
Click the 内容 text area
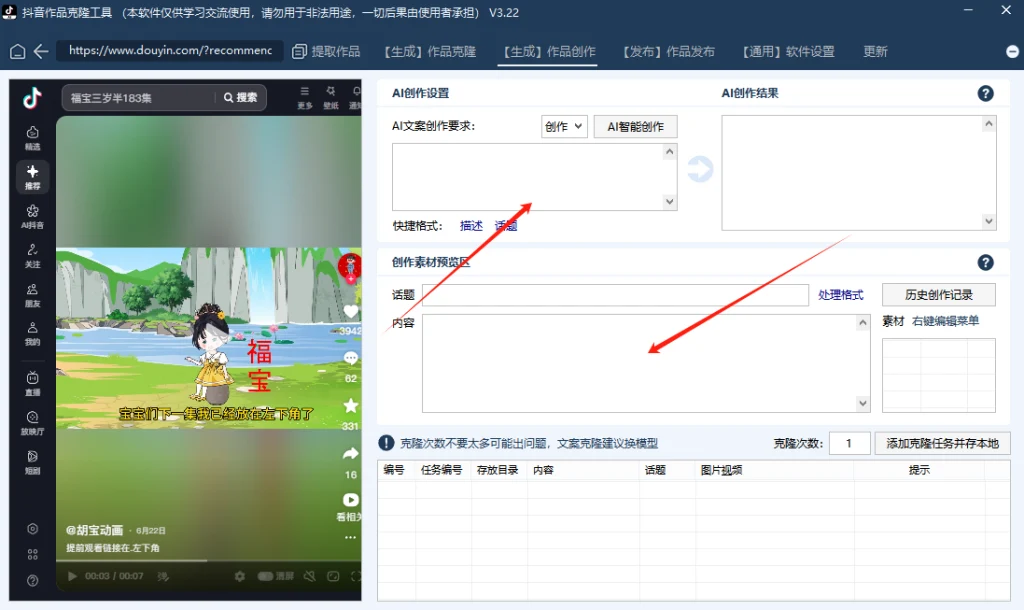pos(646,364)
